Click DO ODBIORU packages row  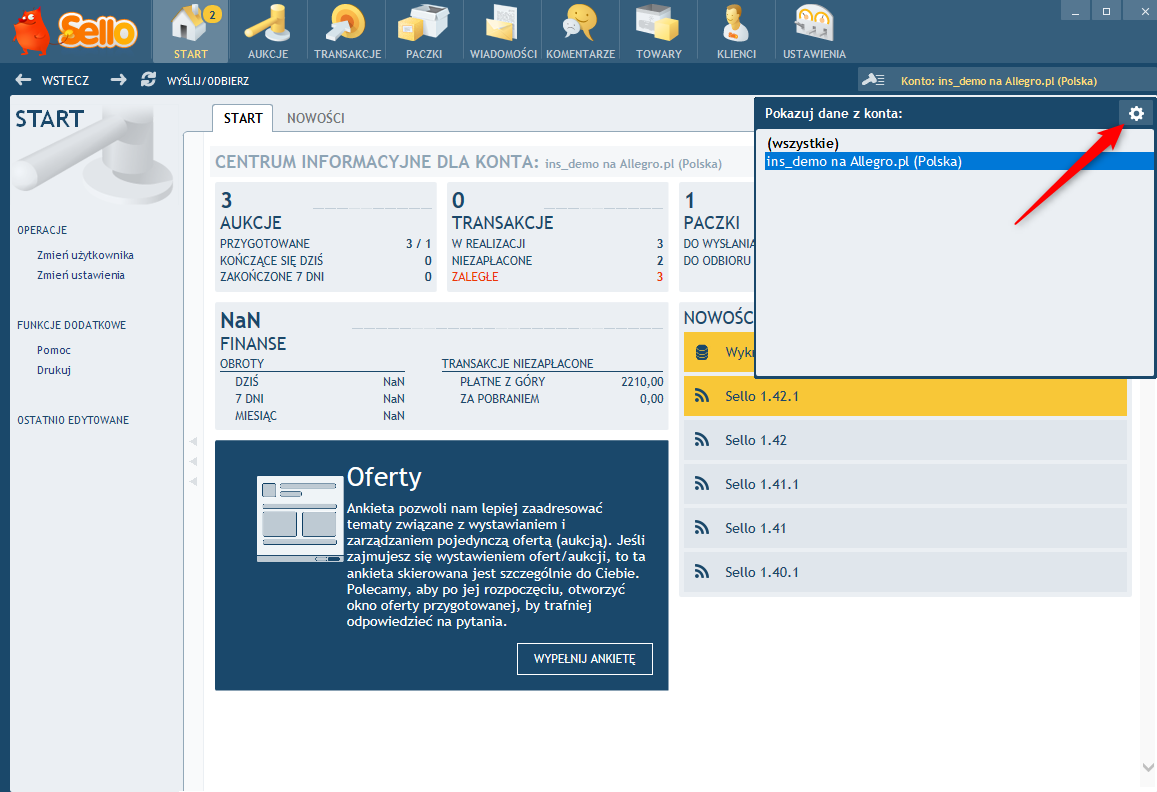pyautogui.click(x=717, y=261)
